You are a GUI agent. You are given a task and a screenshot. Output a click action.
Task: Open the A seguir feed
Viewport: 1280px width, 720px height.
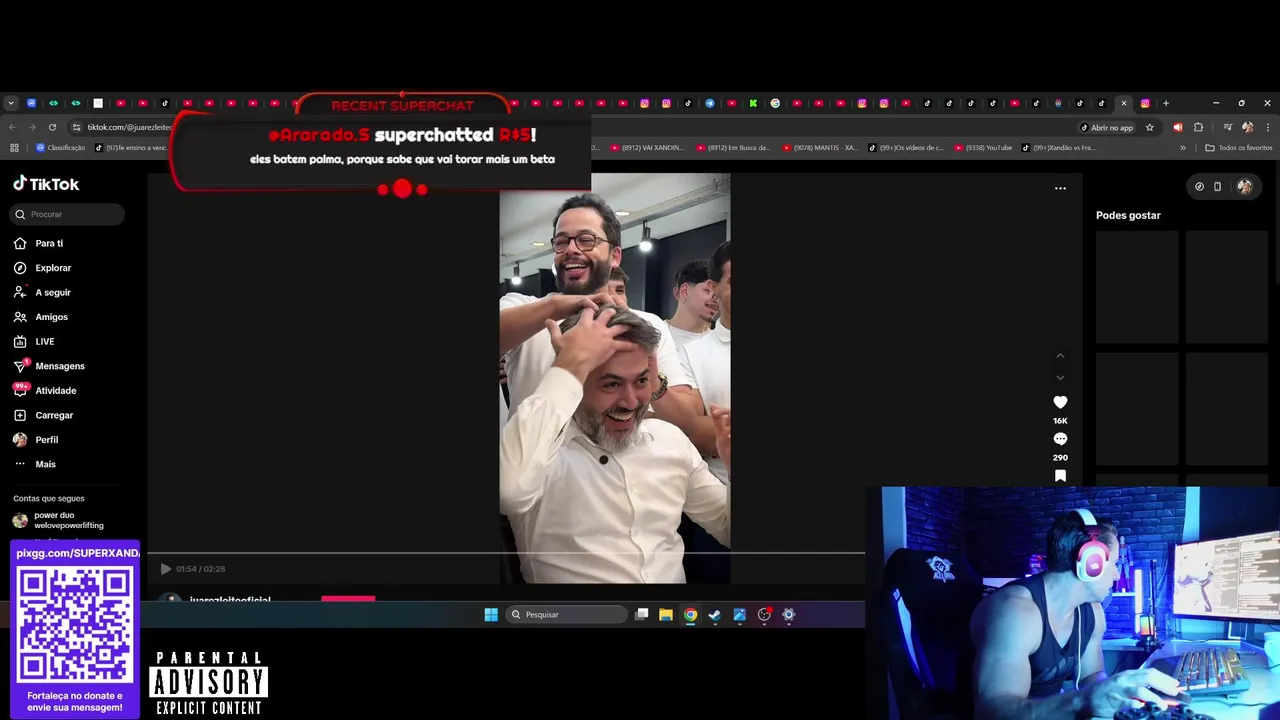pyautogui.click(x=42, y=292)
